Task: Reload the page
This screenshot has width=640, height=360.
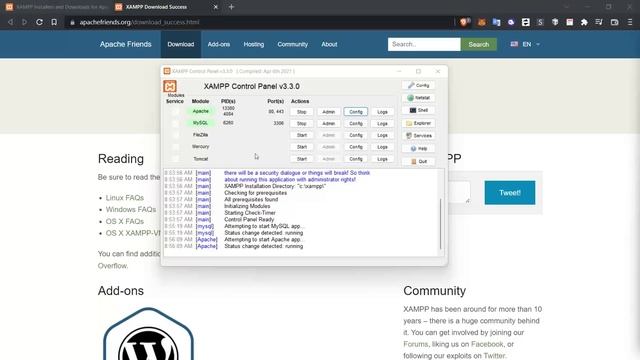Action: click(x=39, y=22)
